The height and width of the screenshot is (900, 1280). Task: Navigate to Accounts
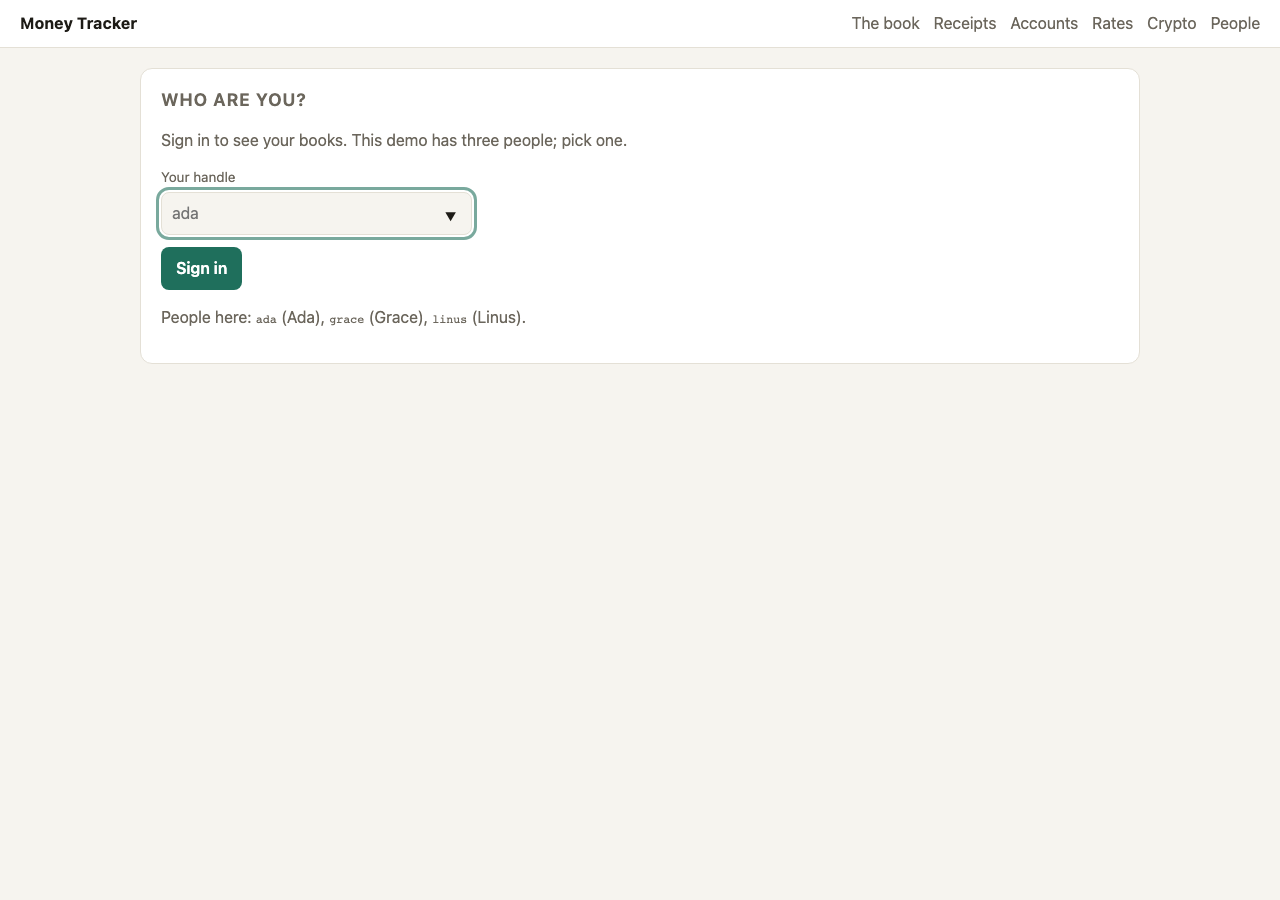pos(1044,23)
